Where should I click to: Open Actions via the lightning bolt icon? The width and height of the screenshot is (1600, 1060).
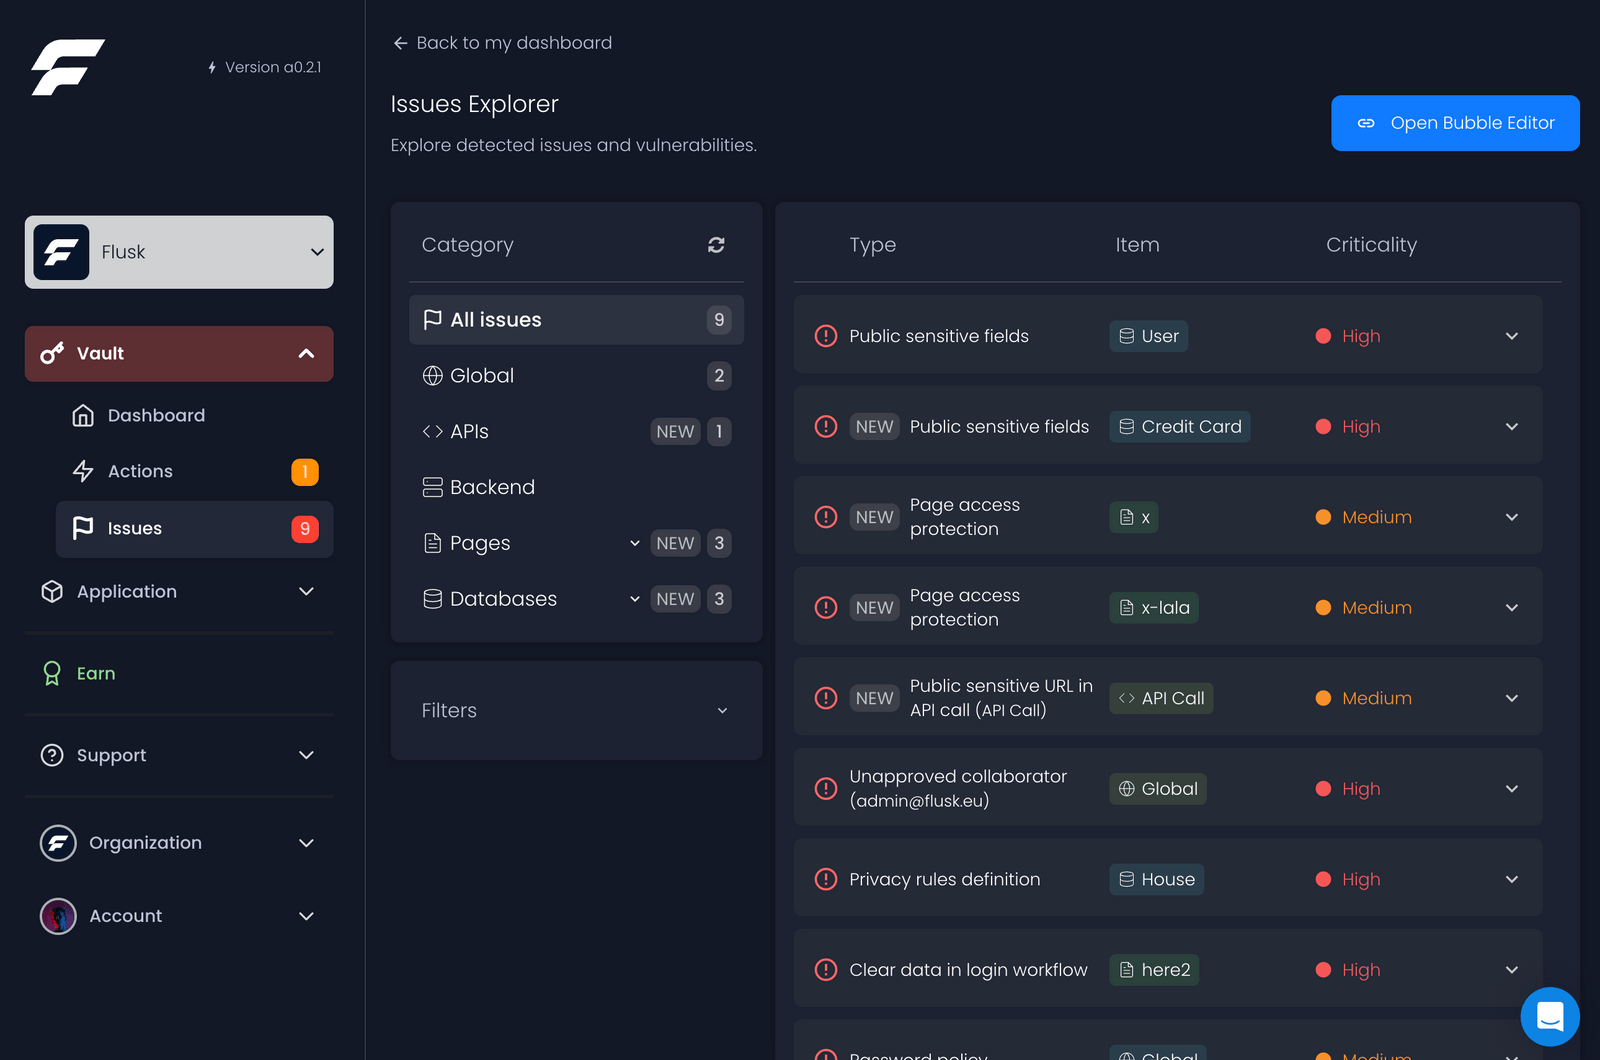tap(84, 471)
